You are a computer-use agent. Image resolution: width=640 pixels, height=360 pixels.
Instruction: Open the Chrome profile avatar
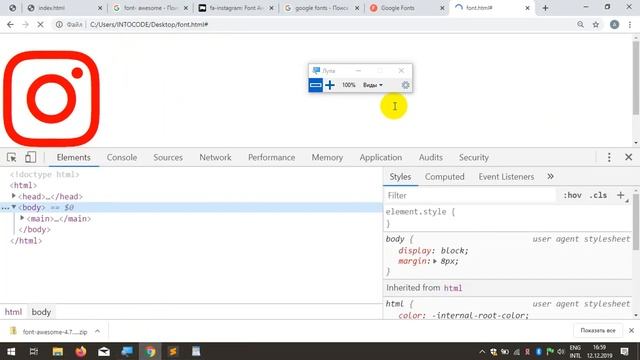point(614,24)
